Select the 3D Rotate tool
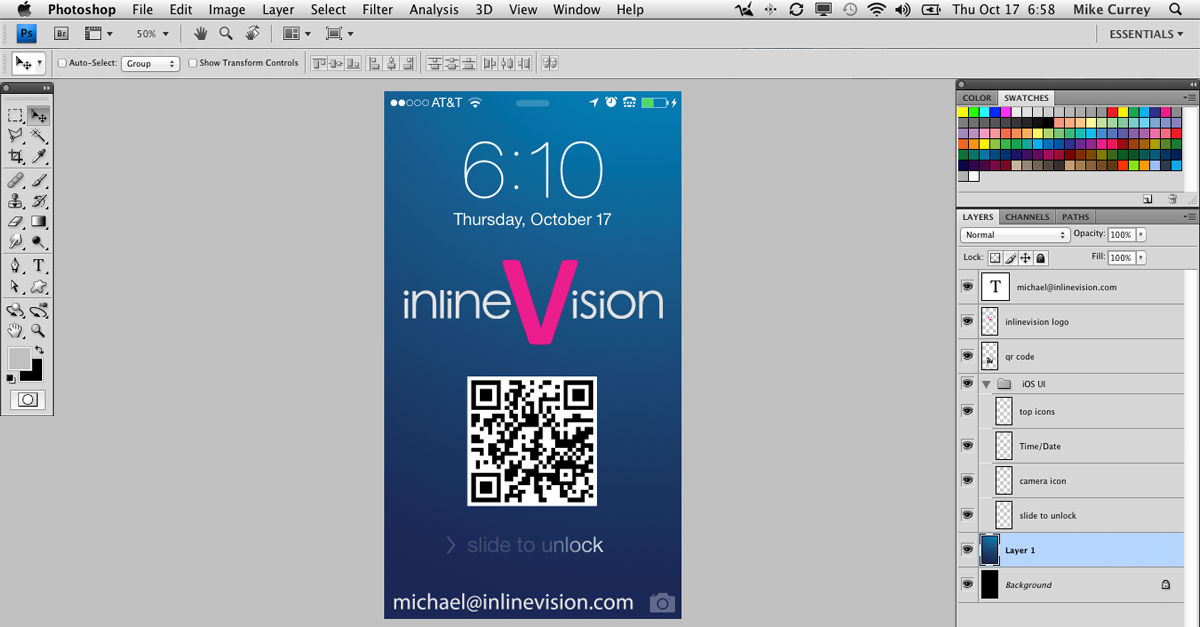This screenshot has width=1200, height=627. [16, 311]
